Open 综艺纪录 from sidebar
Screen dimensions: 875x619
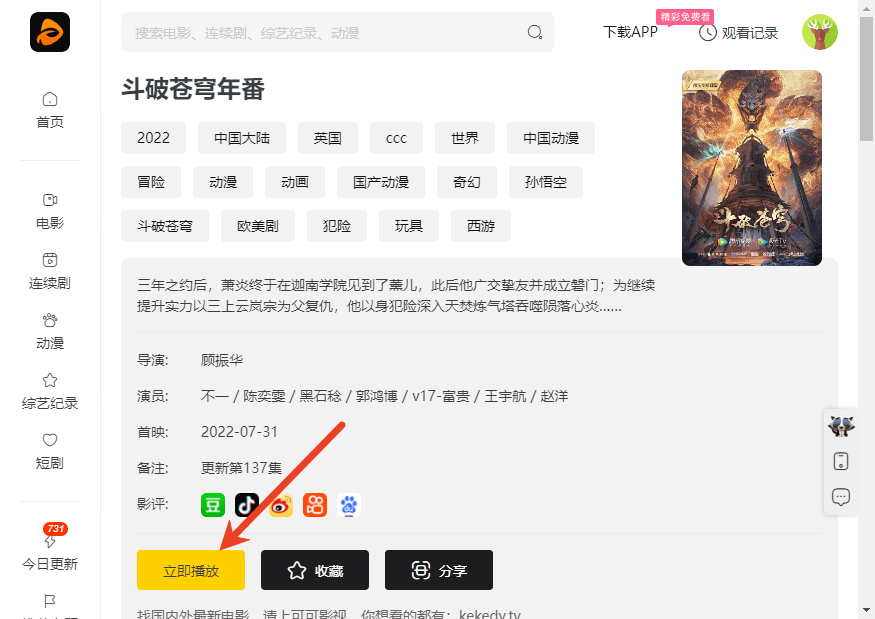coord(49,390)
